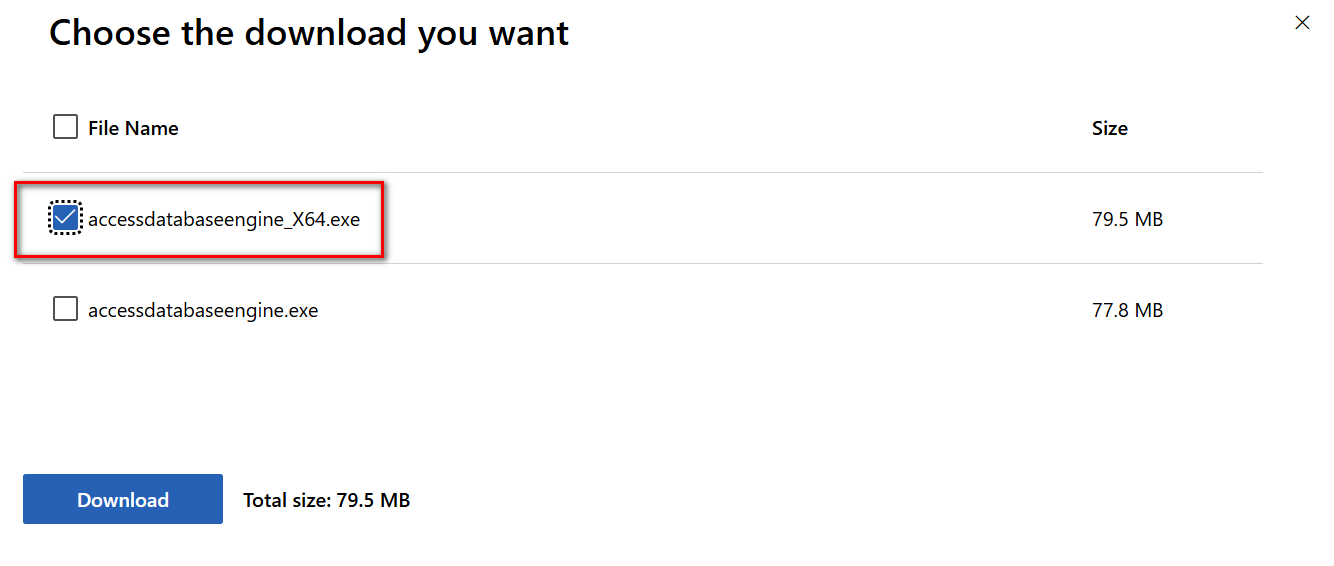Image resolution: width=1334 pixels, height=566 pixels.
Task: Check the accessdatabaseengine.exe checkbox
Action: pyautogui.click(x=65, y=310)
